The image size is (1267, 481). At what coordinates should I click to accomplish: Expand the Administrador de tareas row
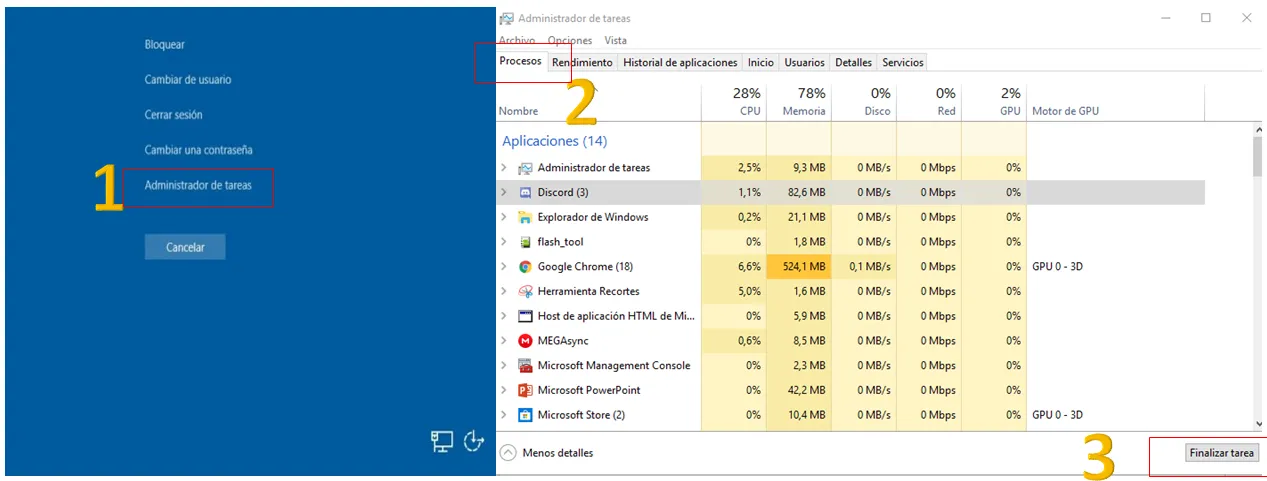[504, 168]
